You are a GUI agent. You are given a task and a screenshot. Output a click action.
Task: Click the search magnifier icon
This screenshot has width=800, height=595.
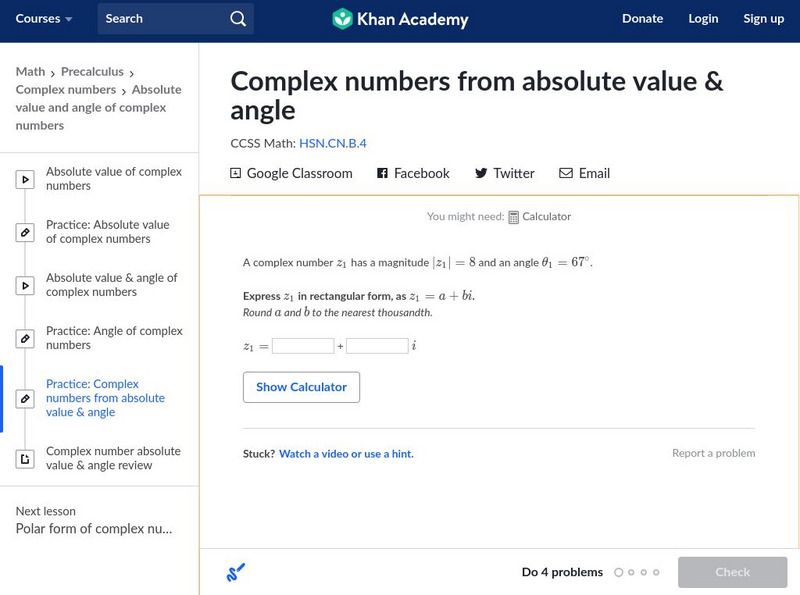tap(237, 19)
